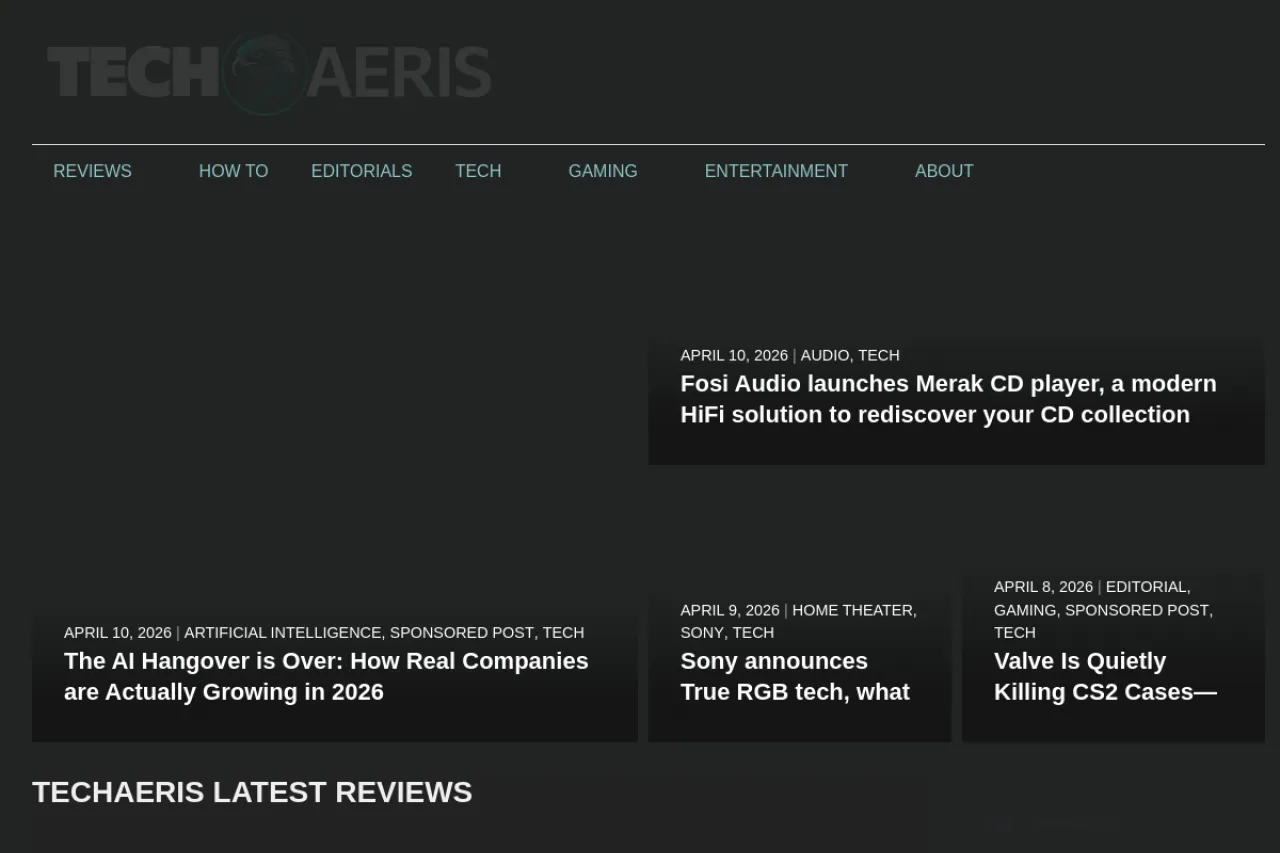
Task: Click the APRIL 10, 2026 date on AI Hangover article
Action: 118,632
